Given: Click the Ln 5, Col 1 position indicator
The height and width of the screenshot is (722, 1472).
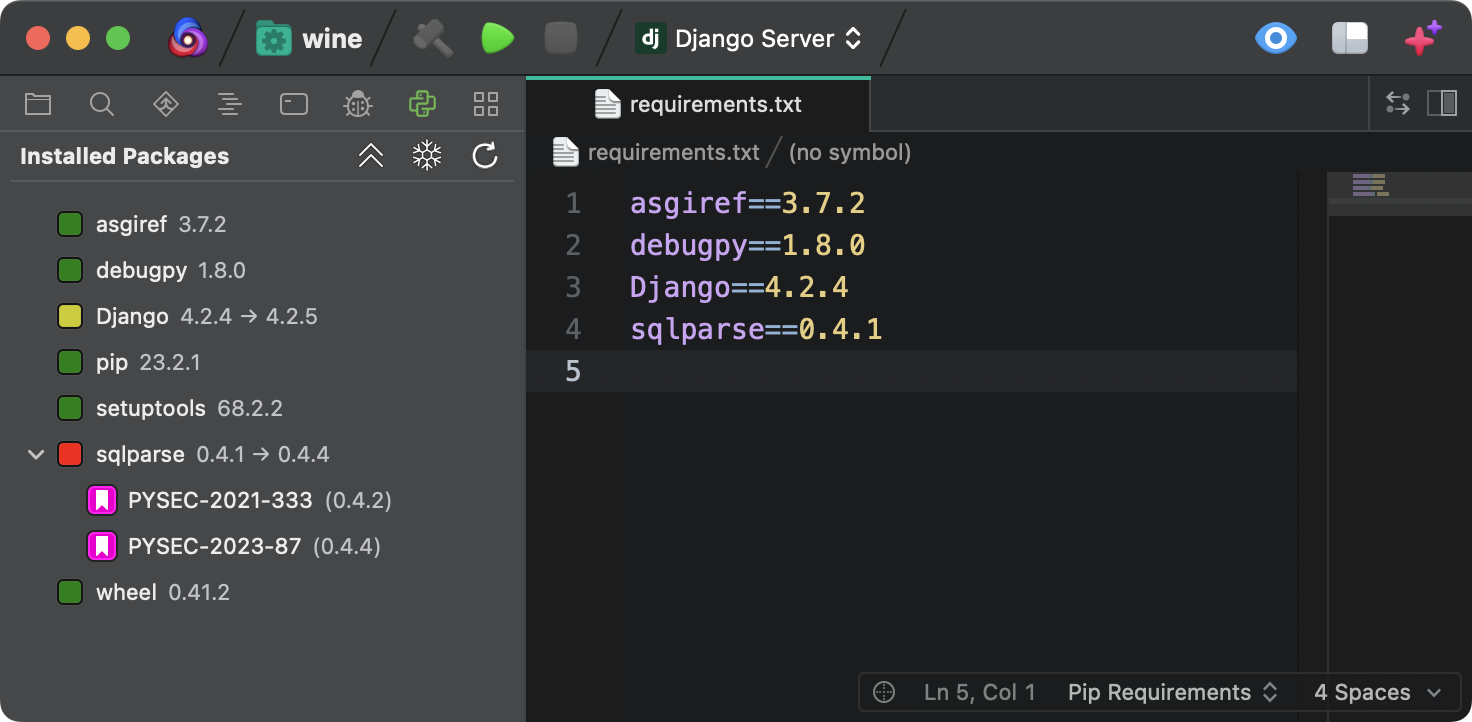Looking at the screenshot, I should (978, 691).
